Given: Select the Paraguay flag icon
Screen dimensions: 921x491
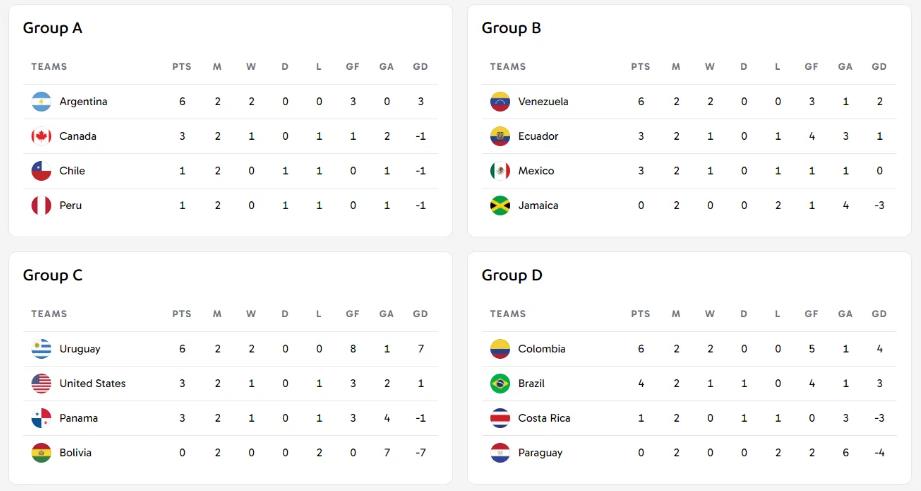Looking at the screenshot, I should pyautogui.click(x=500, y=453).
